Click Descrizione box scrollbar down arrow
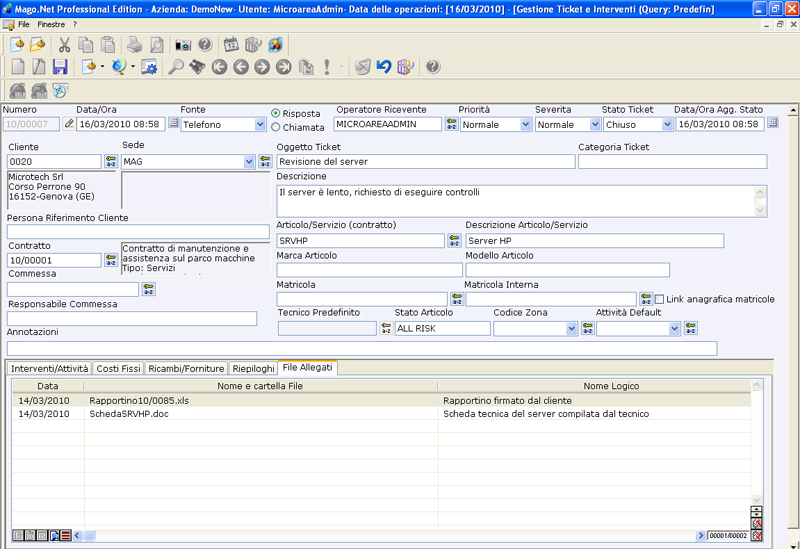This screenshot has height=549, width=800. click(x=760, y=210)
